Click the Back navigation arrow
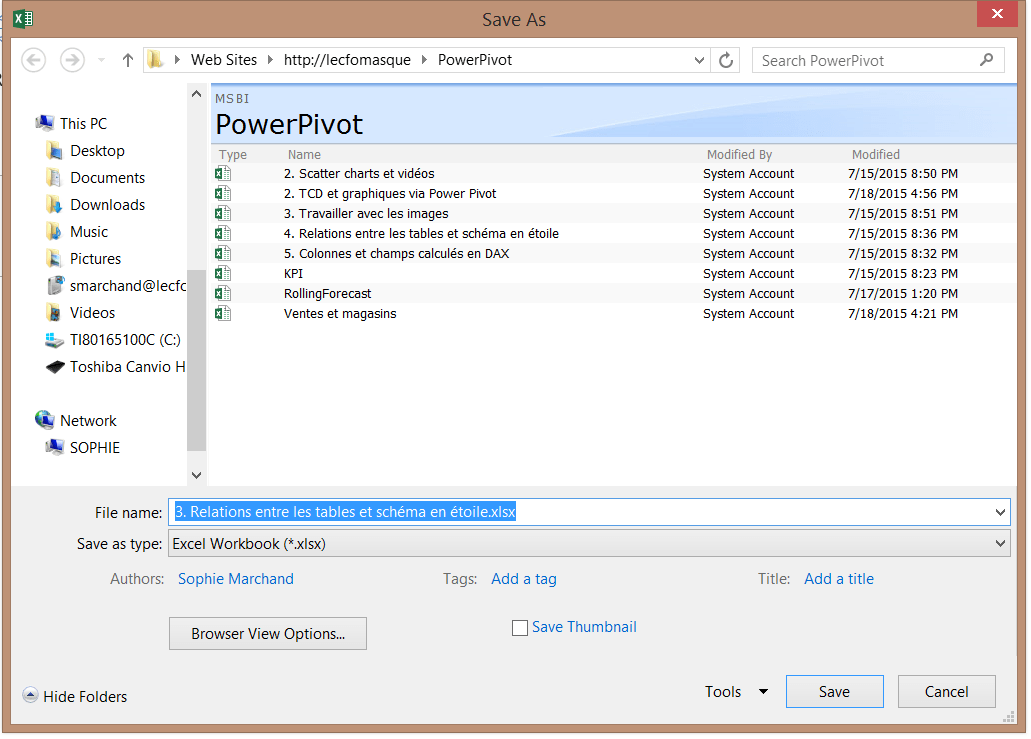Viewport: 1031px width, 739px height. tap(34, 60)
